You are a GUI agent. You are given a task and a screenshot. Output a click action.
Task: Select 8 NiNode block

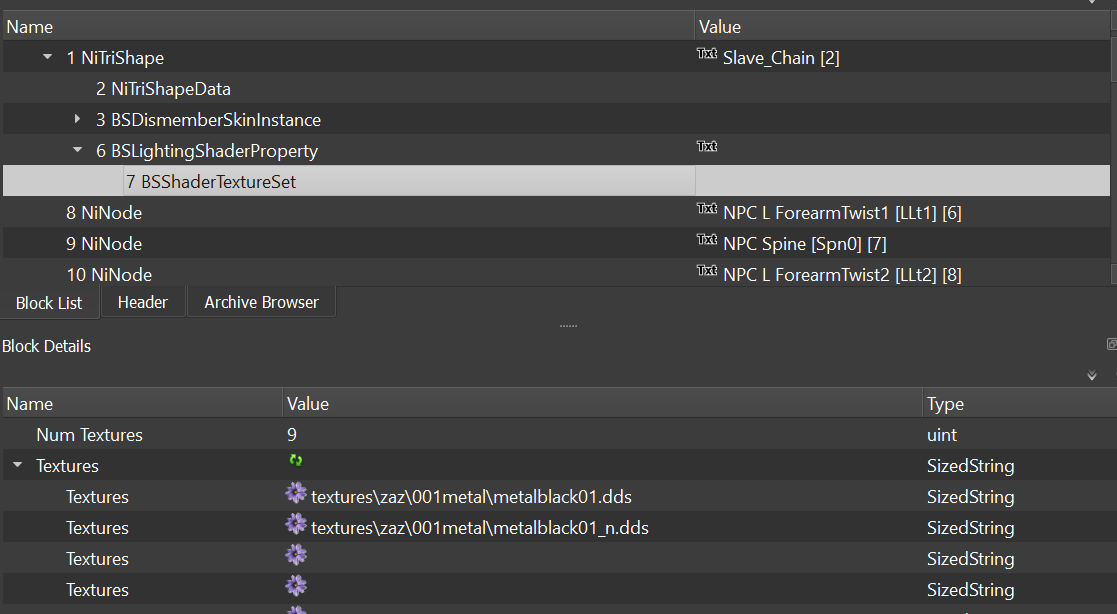point(104,212)
